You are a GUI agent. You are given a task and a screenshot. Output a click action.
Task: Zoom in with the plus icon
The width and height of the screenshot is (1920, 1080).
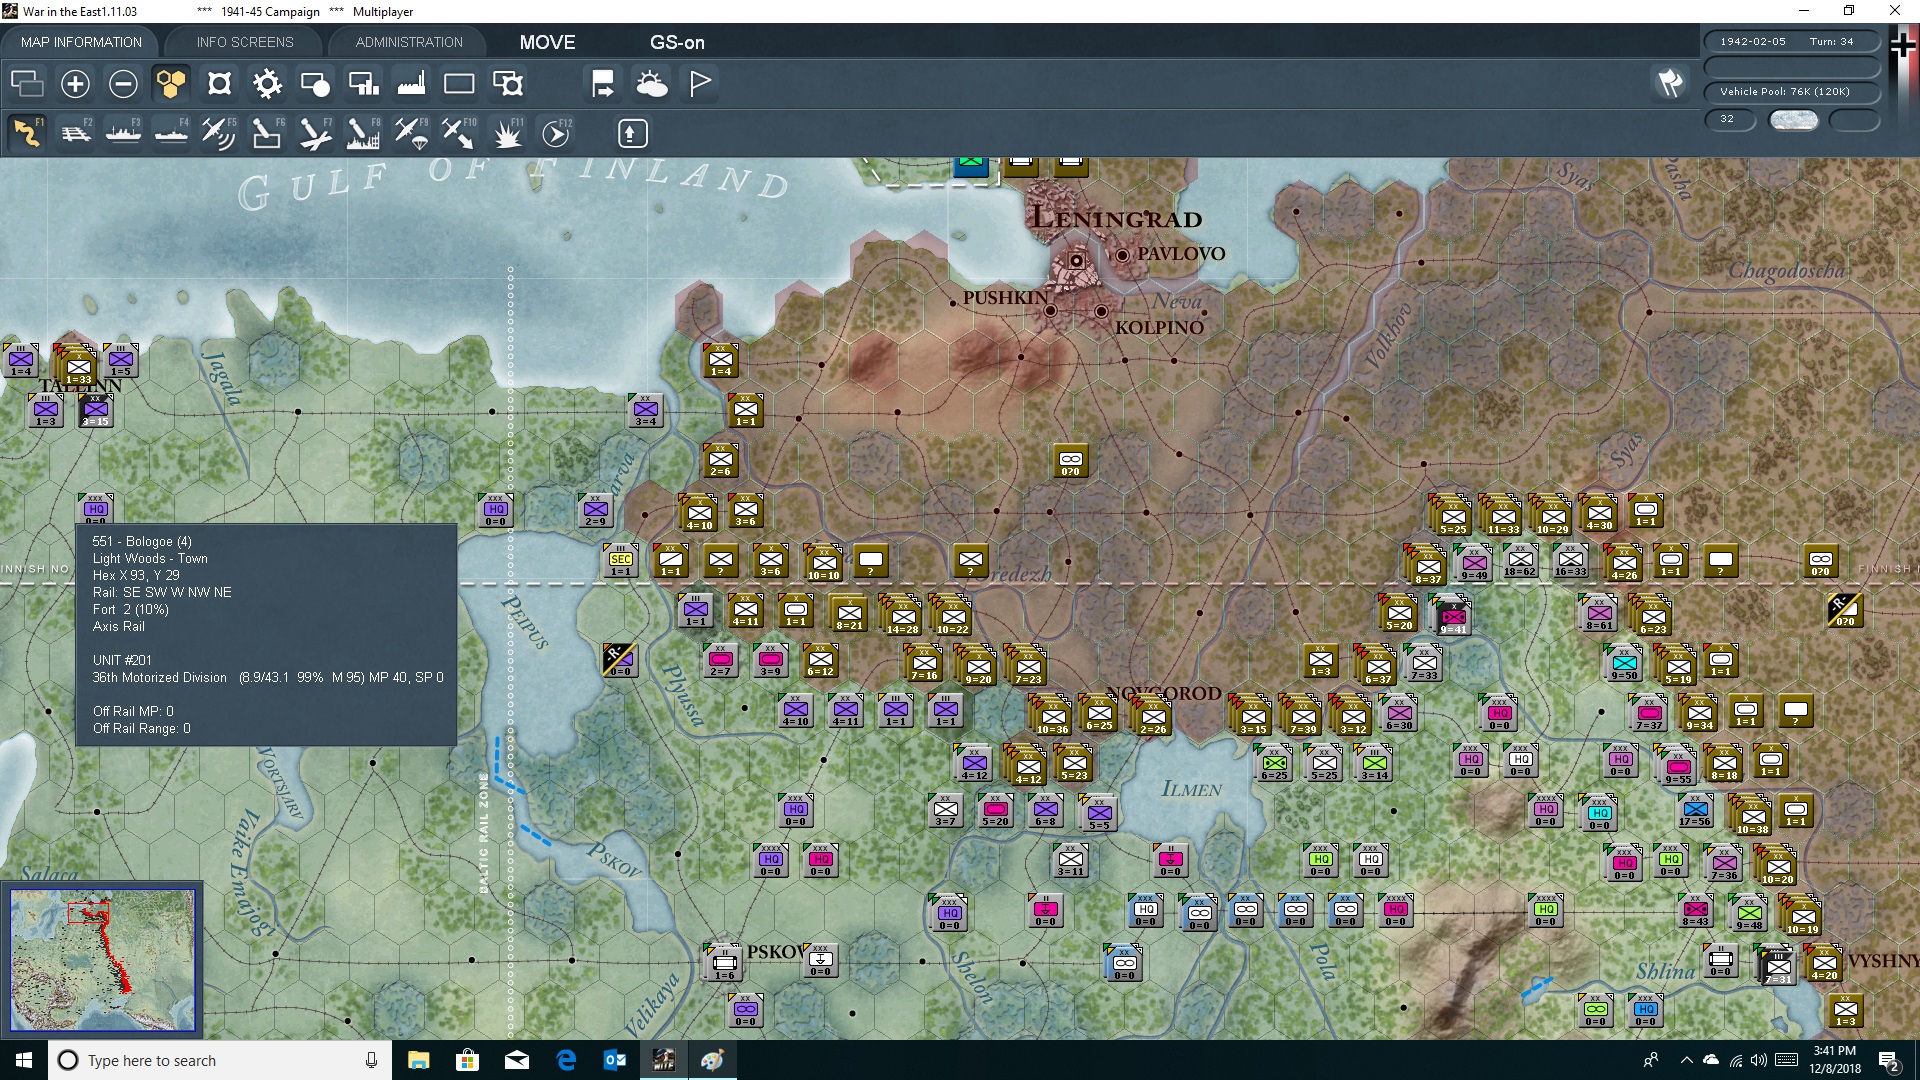click(75, 84)
